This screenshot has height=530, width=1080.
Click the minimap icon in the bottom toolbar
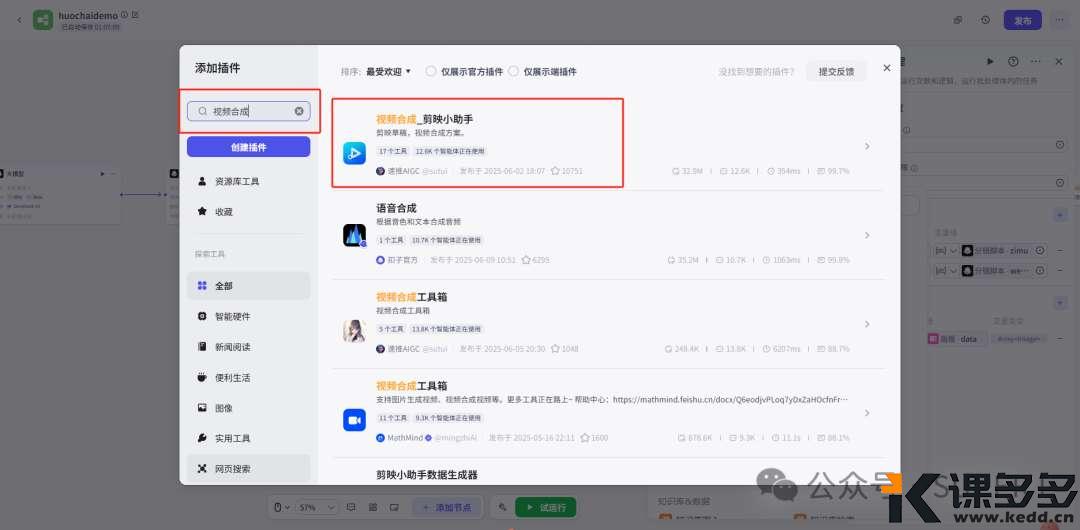tap(394, 507)
